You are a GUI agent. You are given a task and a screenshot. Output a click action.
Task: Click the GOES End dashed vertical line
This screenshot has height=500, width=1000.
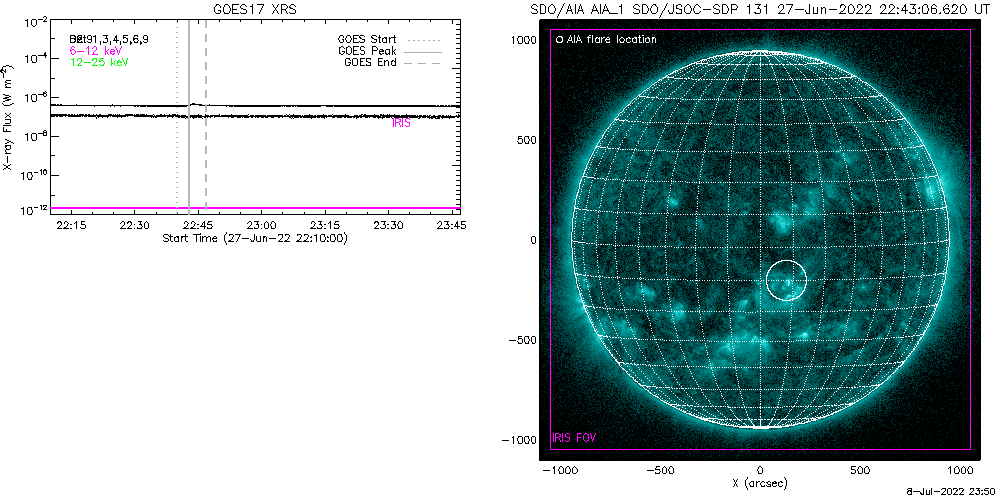point(205,117)
